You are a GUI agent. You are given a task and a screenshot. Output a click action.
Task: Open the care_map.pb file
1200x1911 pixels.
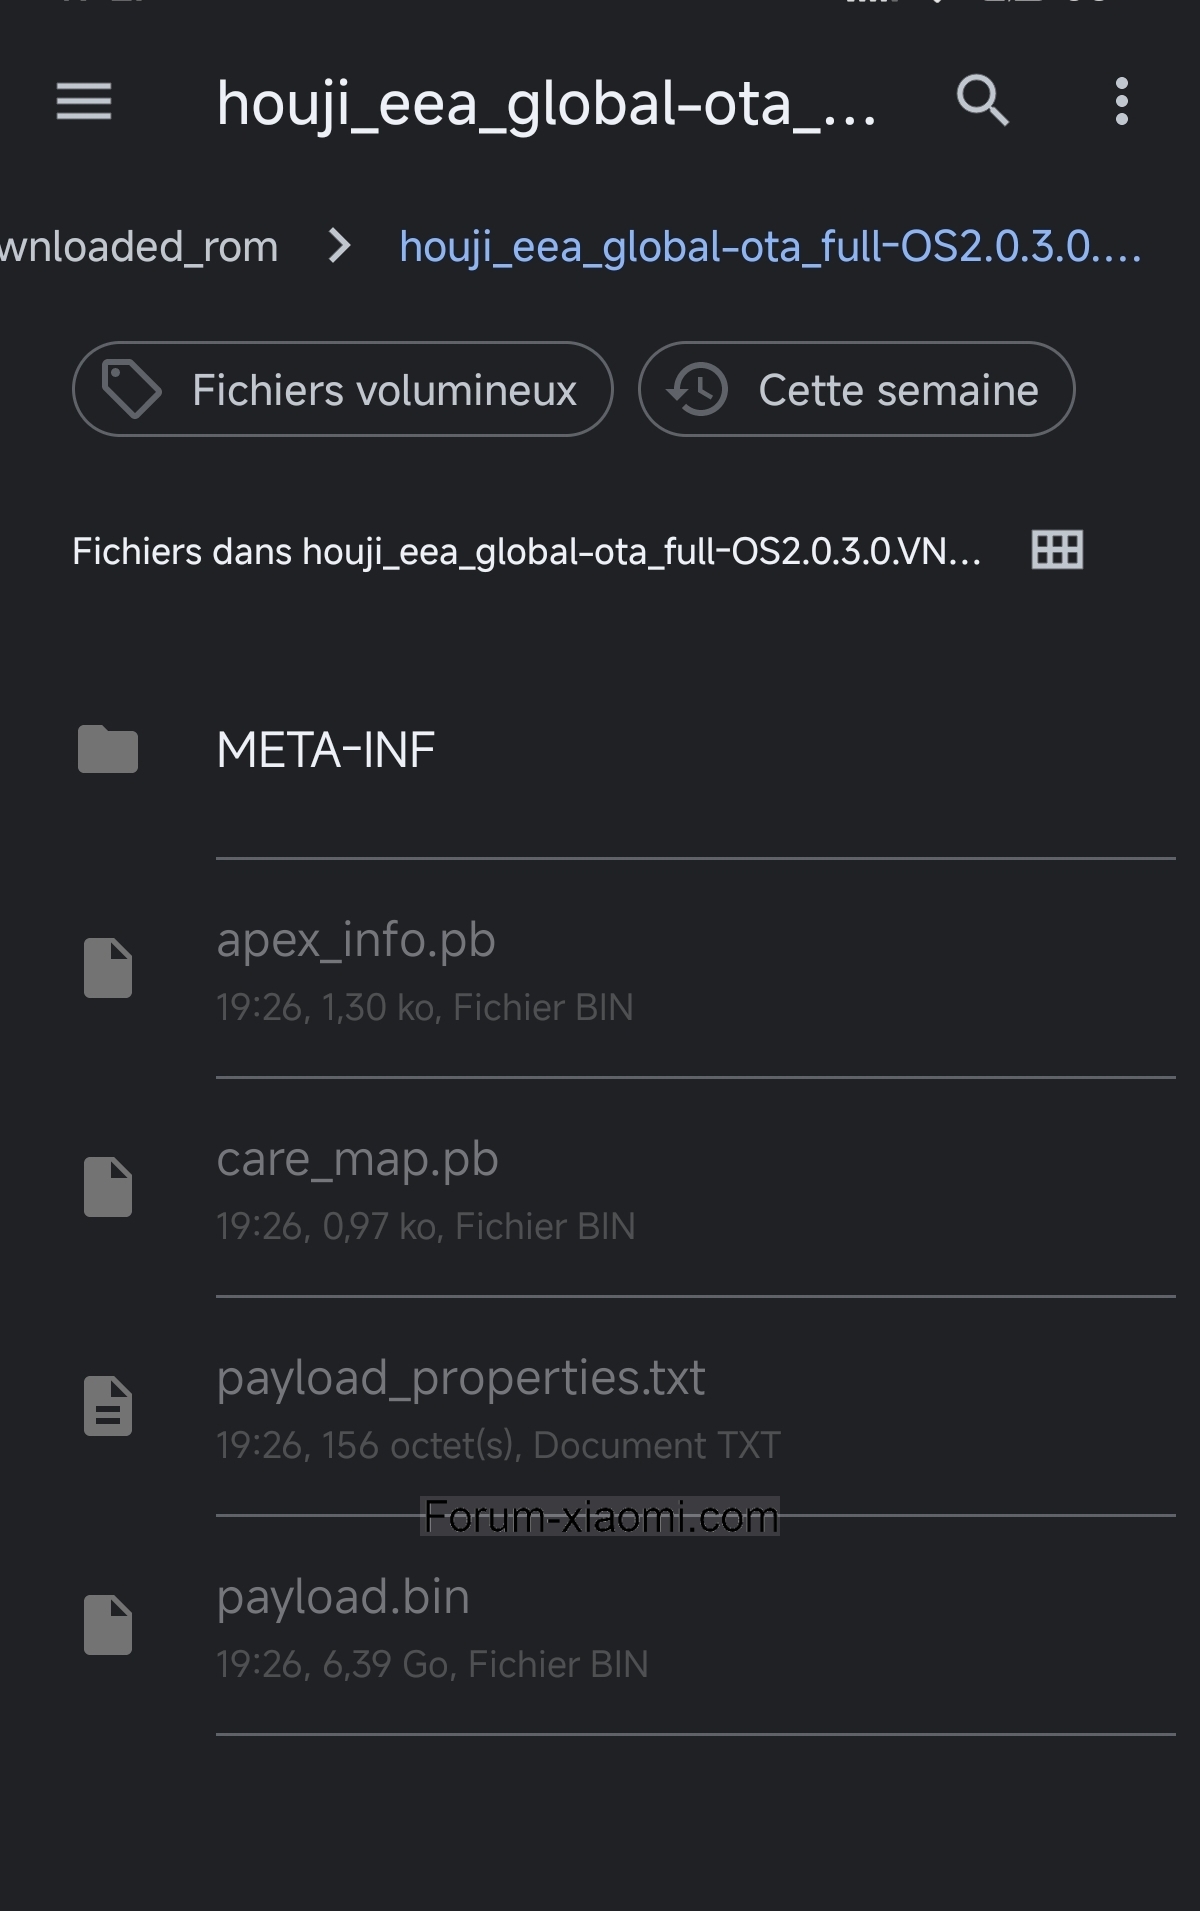[358, 1160]
